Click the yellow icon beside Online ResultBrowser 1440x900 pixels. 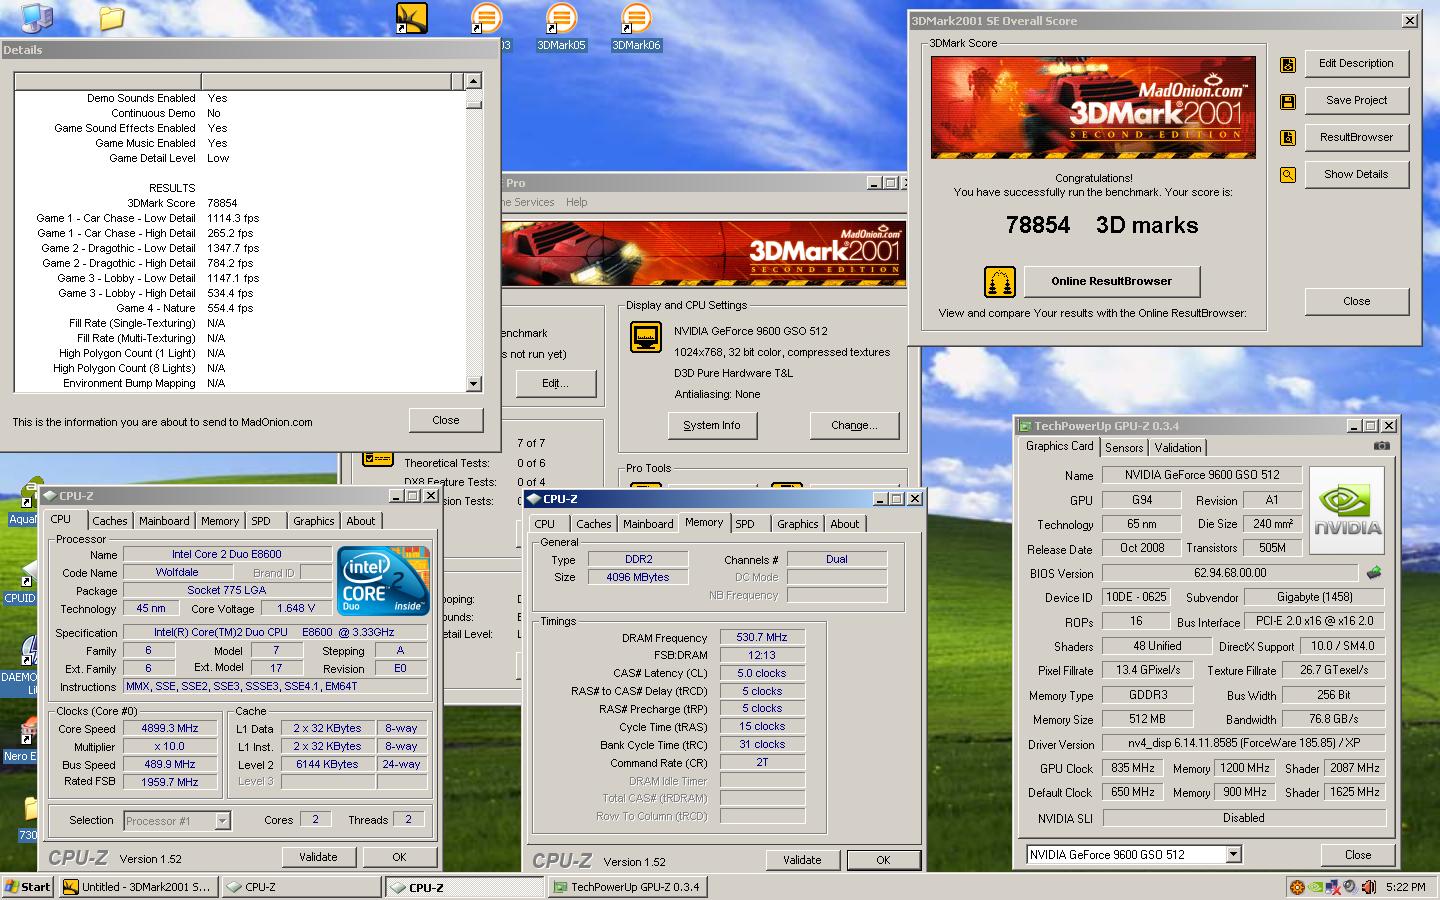pyautogui.click(x=1000, y=282)
